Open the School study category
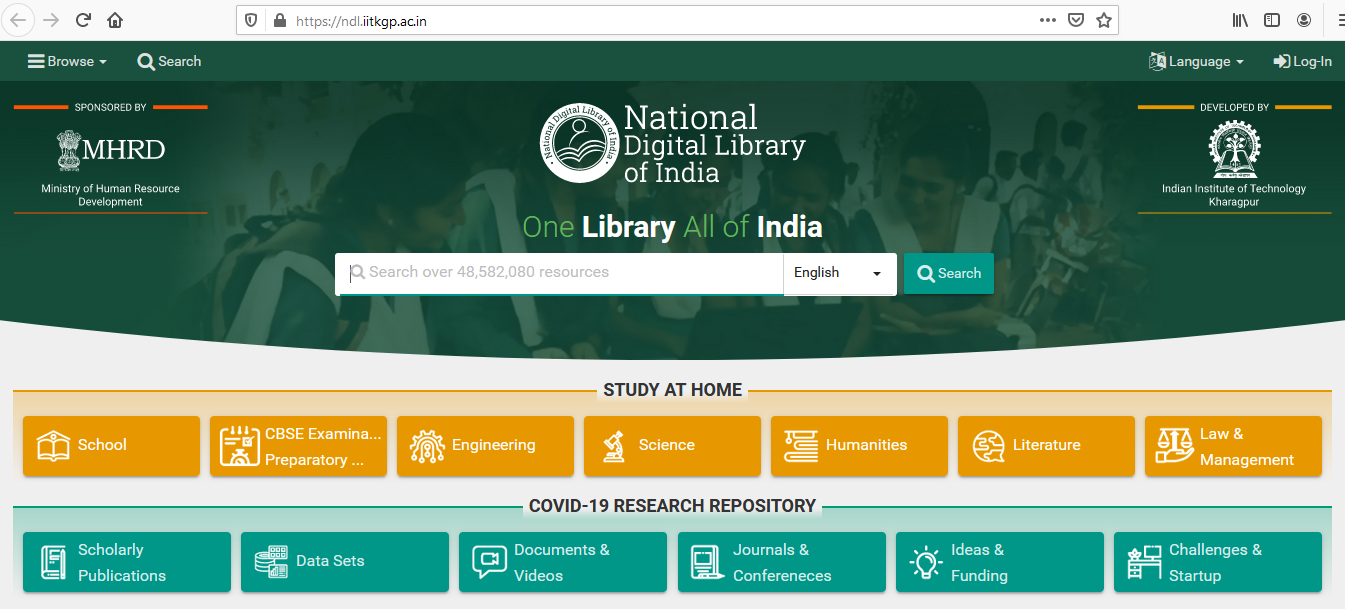The image size is (1345, 609). tap(111, 446)
